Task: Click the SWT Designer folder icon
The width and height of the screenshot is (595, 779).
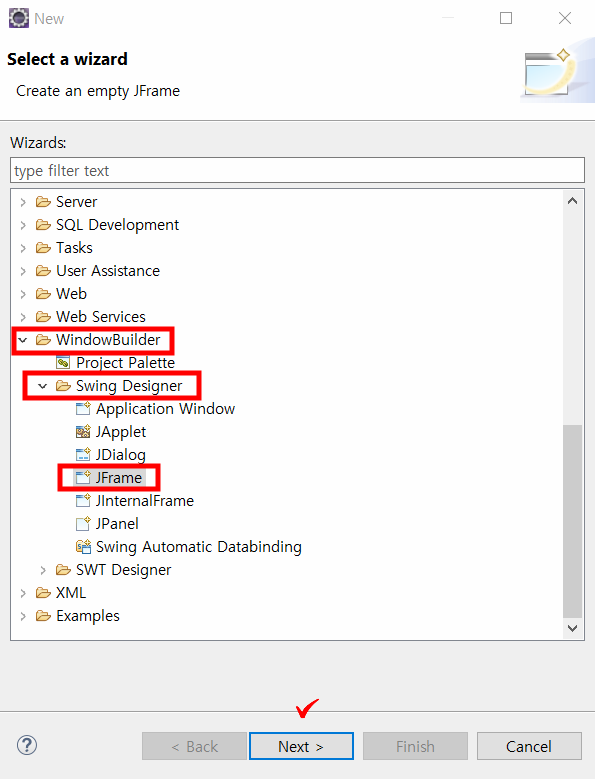Action: point(63,569)
